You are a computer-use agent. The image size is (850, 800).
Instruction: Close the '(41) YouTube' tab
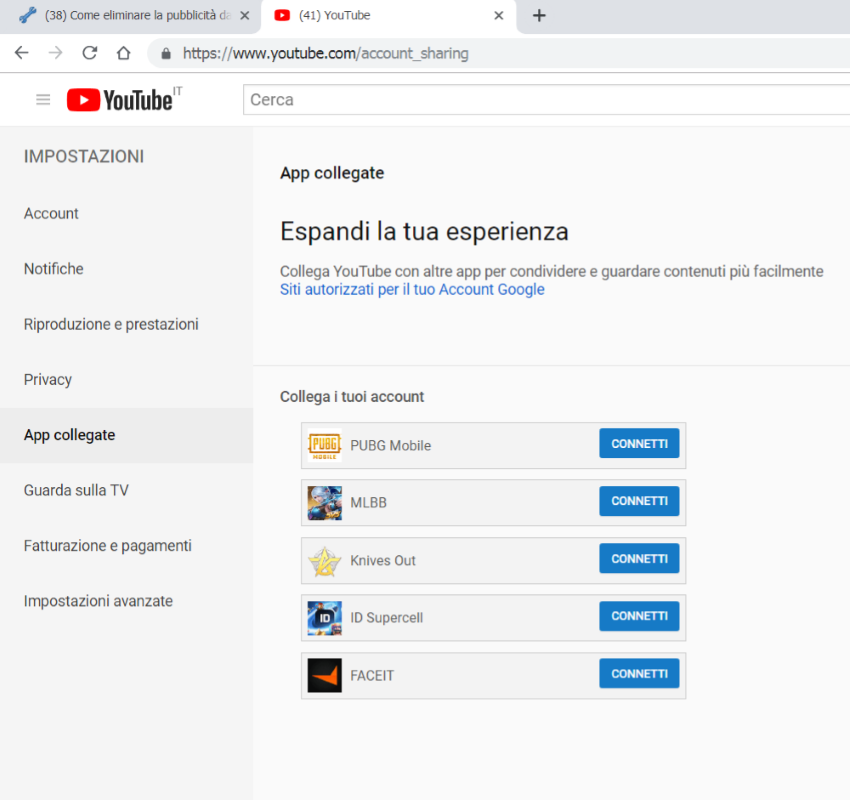tap(499, 16)
